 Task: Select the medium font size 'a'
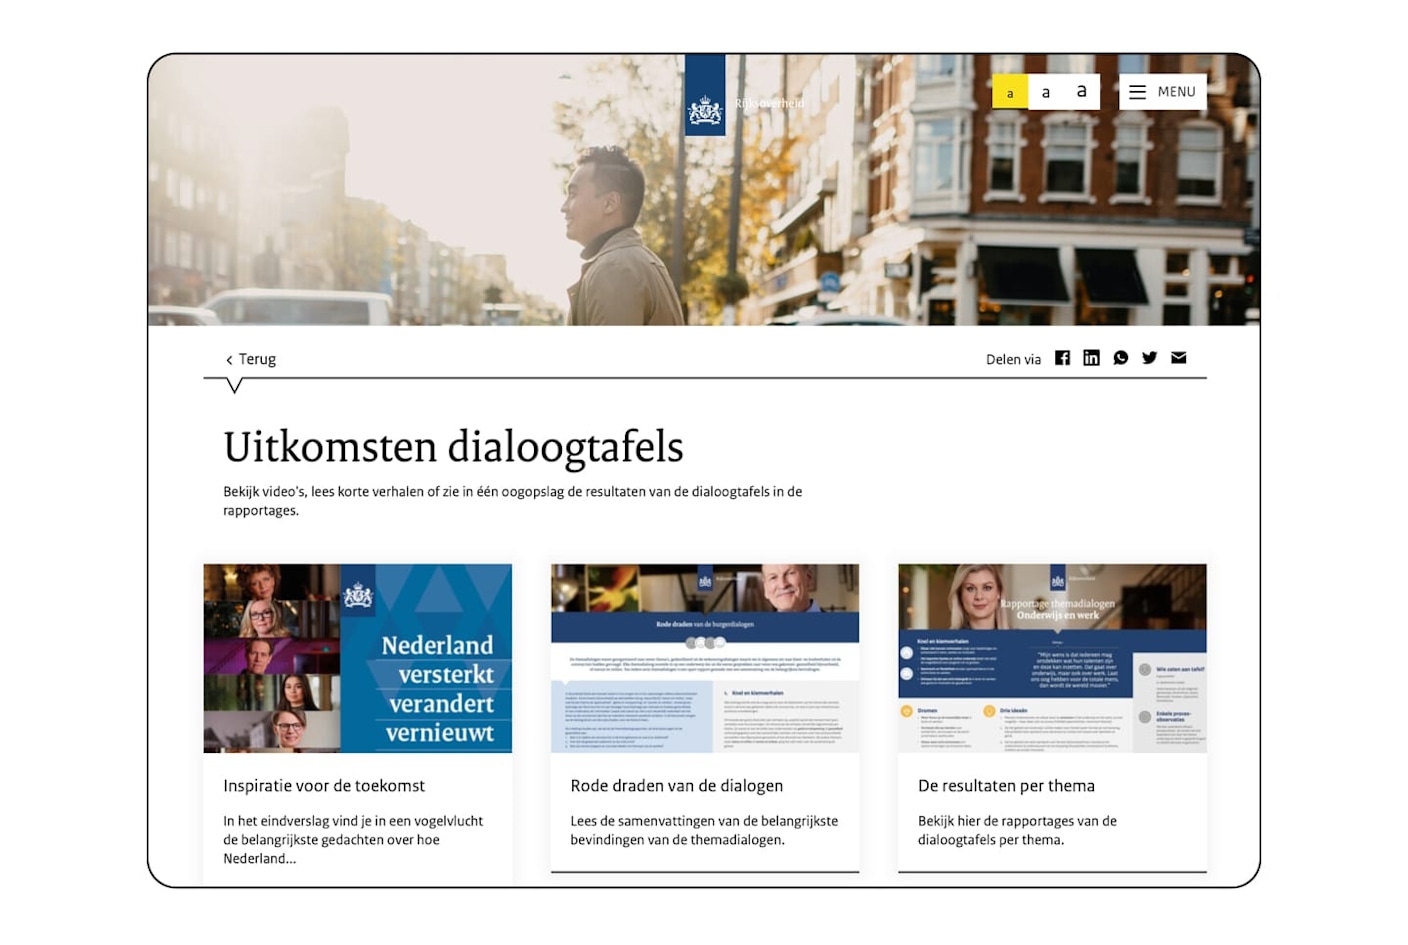point(1046,92)
